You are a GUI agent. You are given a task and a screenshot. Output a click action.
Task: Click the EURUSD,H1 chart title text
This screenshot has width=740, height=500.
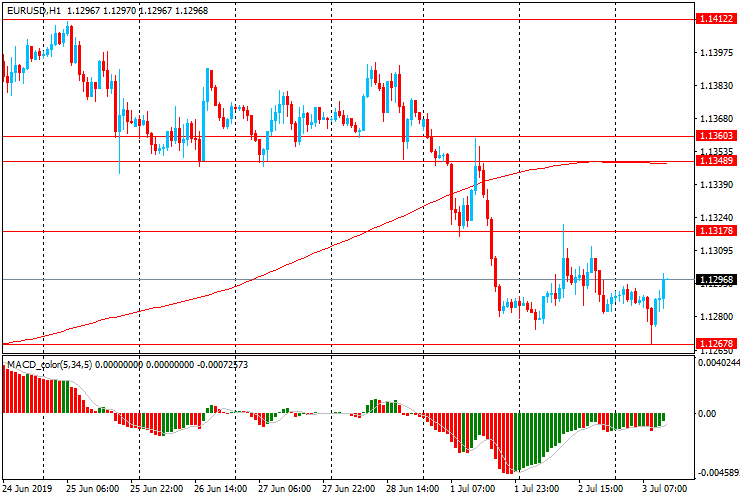point(34,11)
